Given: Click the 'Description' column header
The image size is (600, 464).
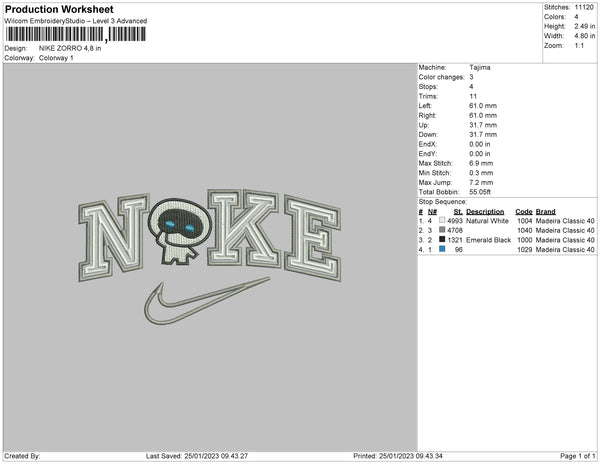Looking at the screenshot, I should pyautogui.click(x=485, y=212).
